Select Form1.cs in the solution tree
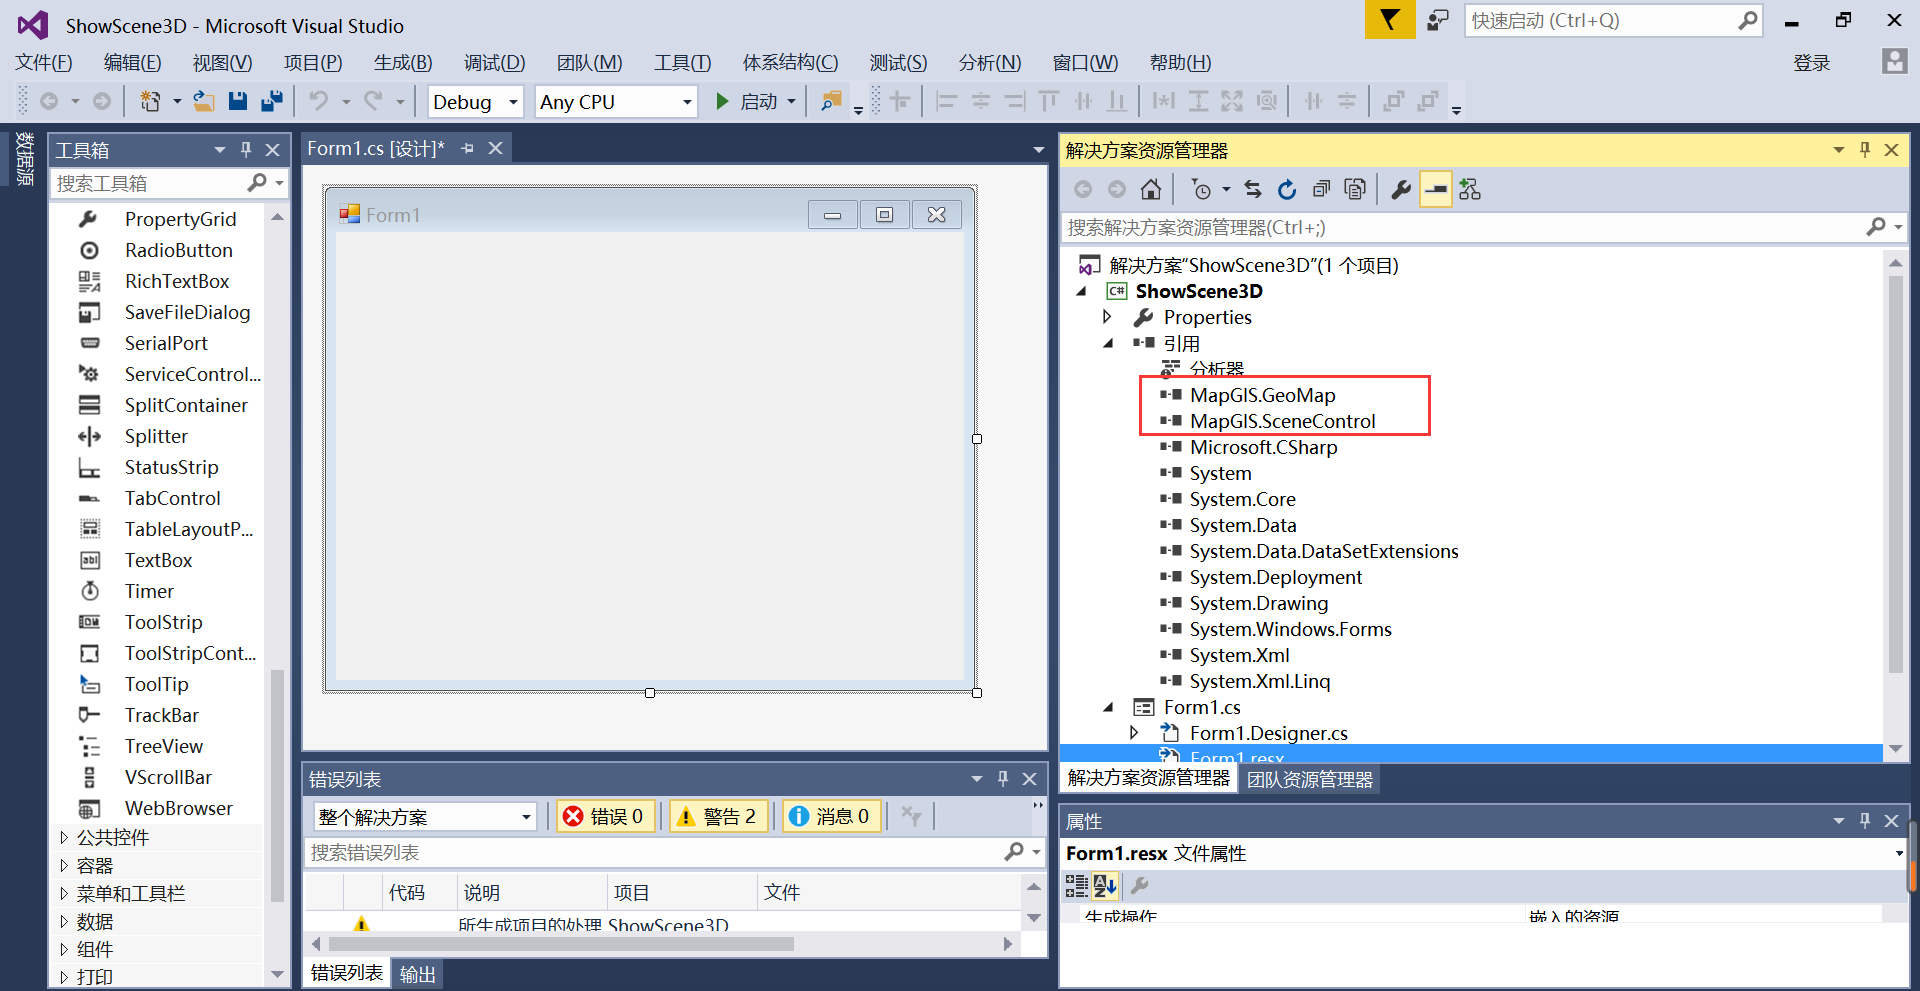The width and height of the screenshot is (1920, 991). click(x=1202, y=707)
